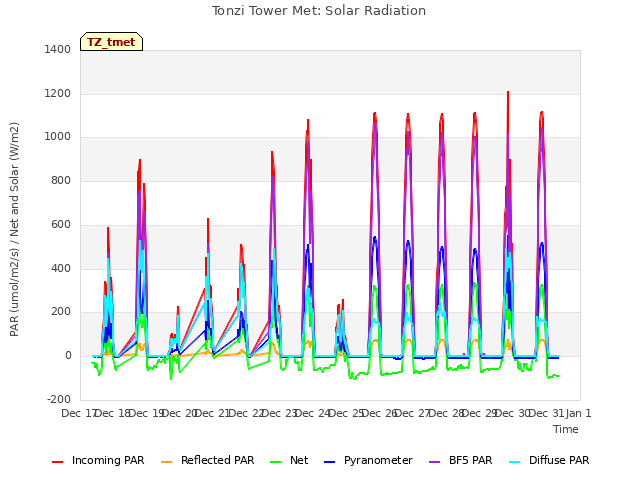Click the 1200 y-axis tick label

tap(58, 93)
